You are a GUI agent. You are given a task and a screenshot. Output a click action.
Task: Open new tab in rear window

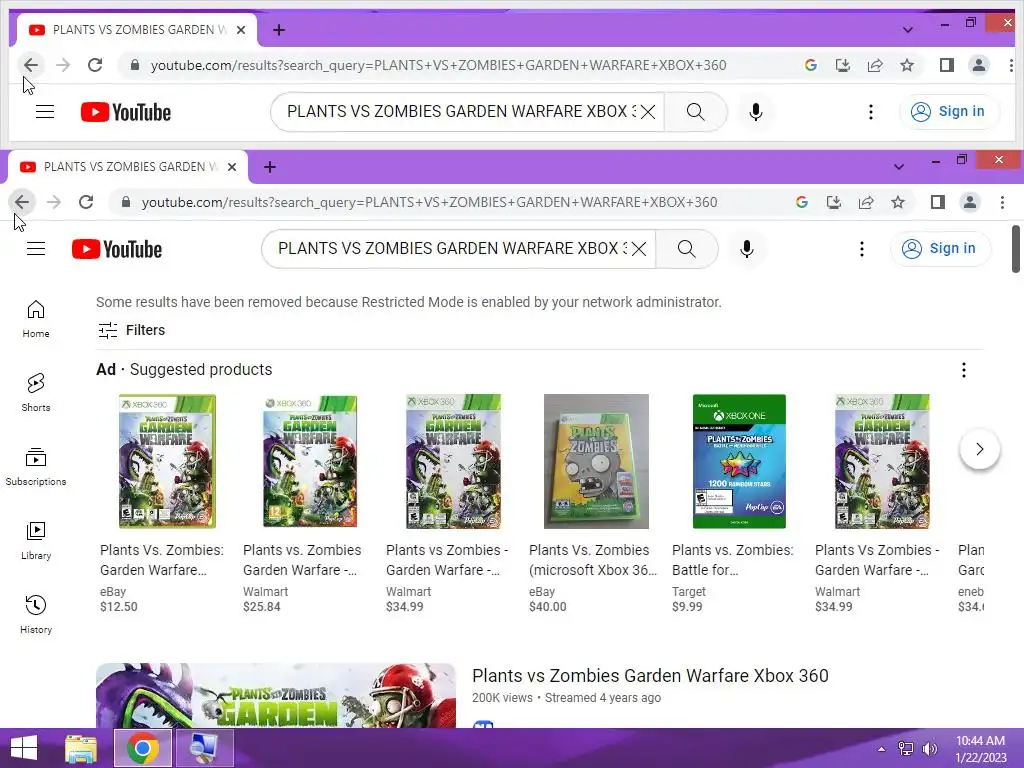(279, 30)
